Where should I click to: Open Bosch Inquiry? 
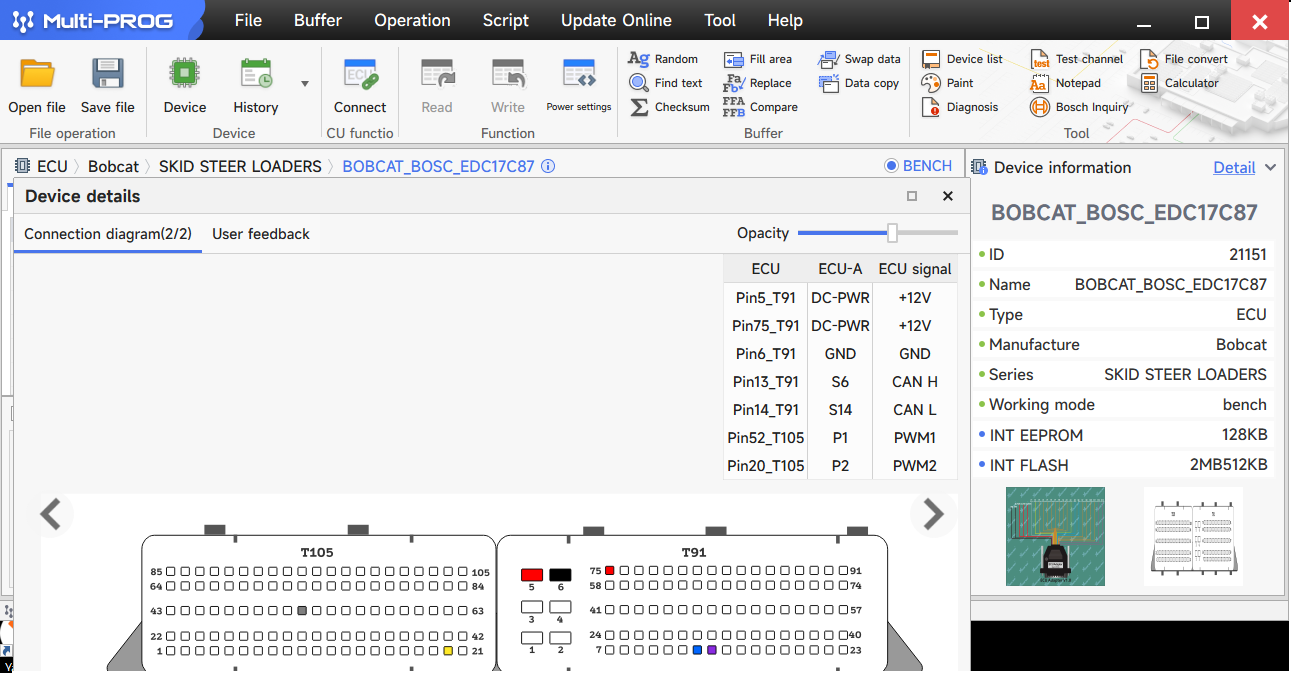(x=1079, y=107)
